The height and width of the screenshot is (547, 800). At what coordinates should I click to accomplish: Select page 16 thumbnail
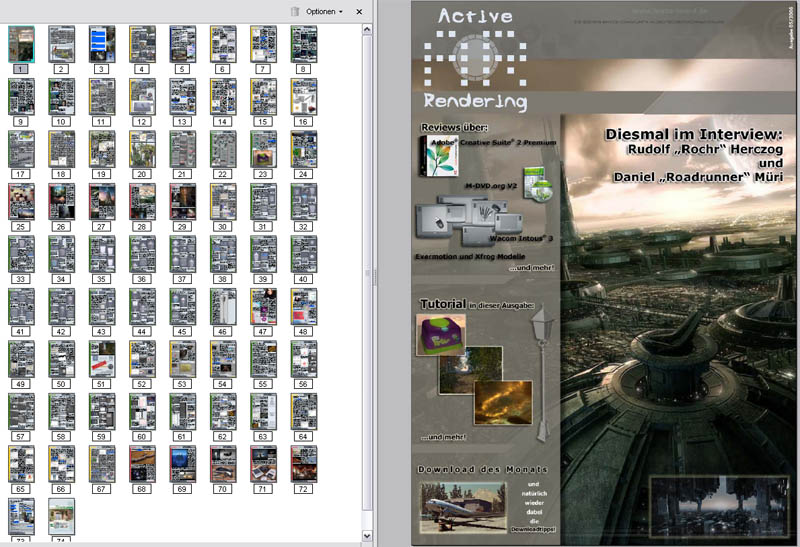pos(304,97)
